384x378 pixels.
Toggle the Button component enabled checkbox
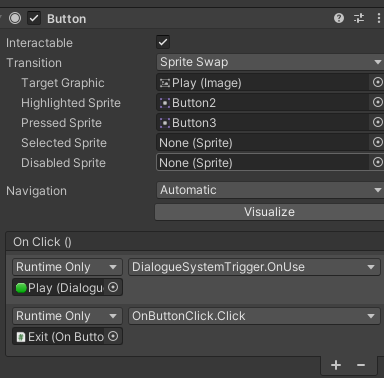34,18
